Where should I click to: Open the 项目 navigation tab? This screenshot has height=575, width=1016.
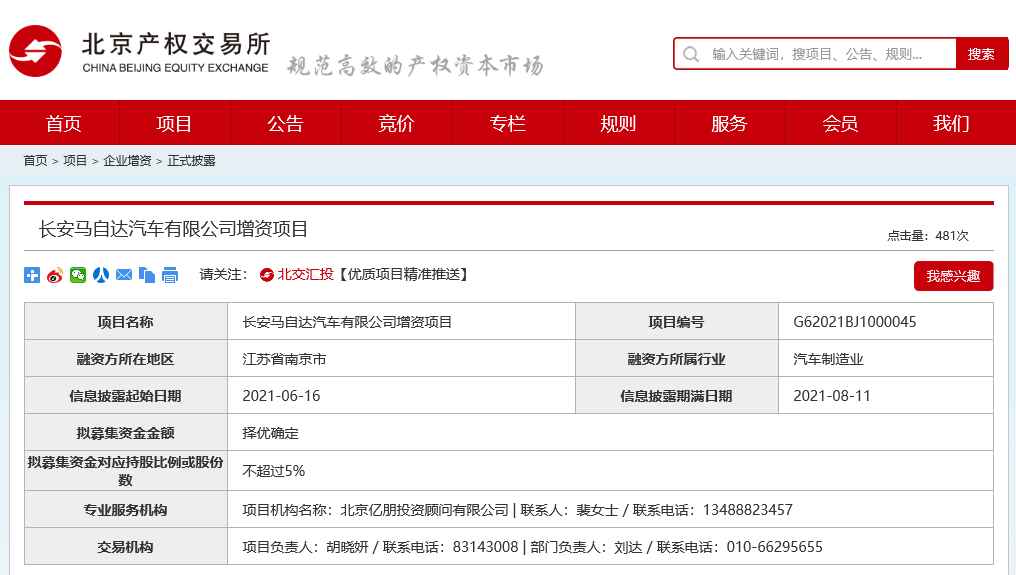click(174, 123)
